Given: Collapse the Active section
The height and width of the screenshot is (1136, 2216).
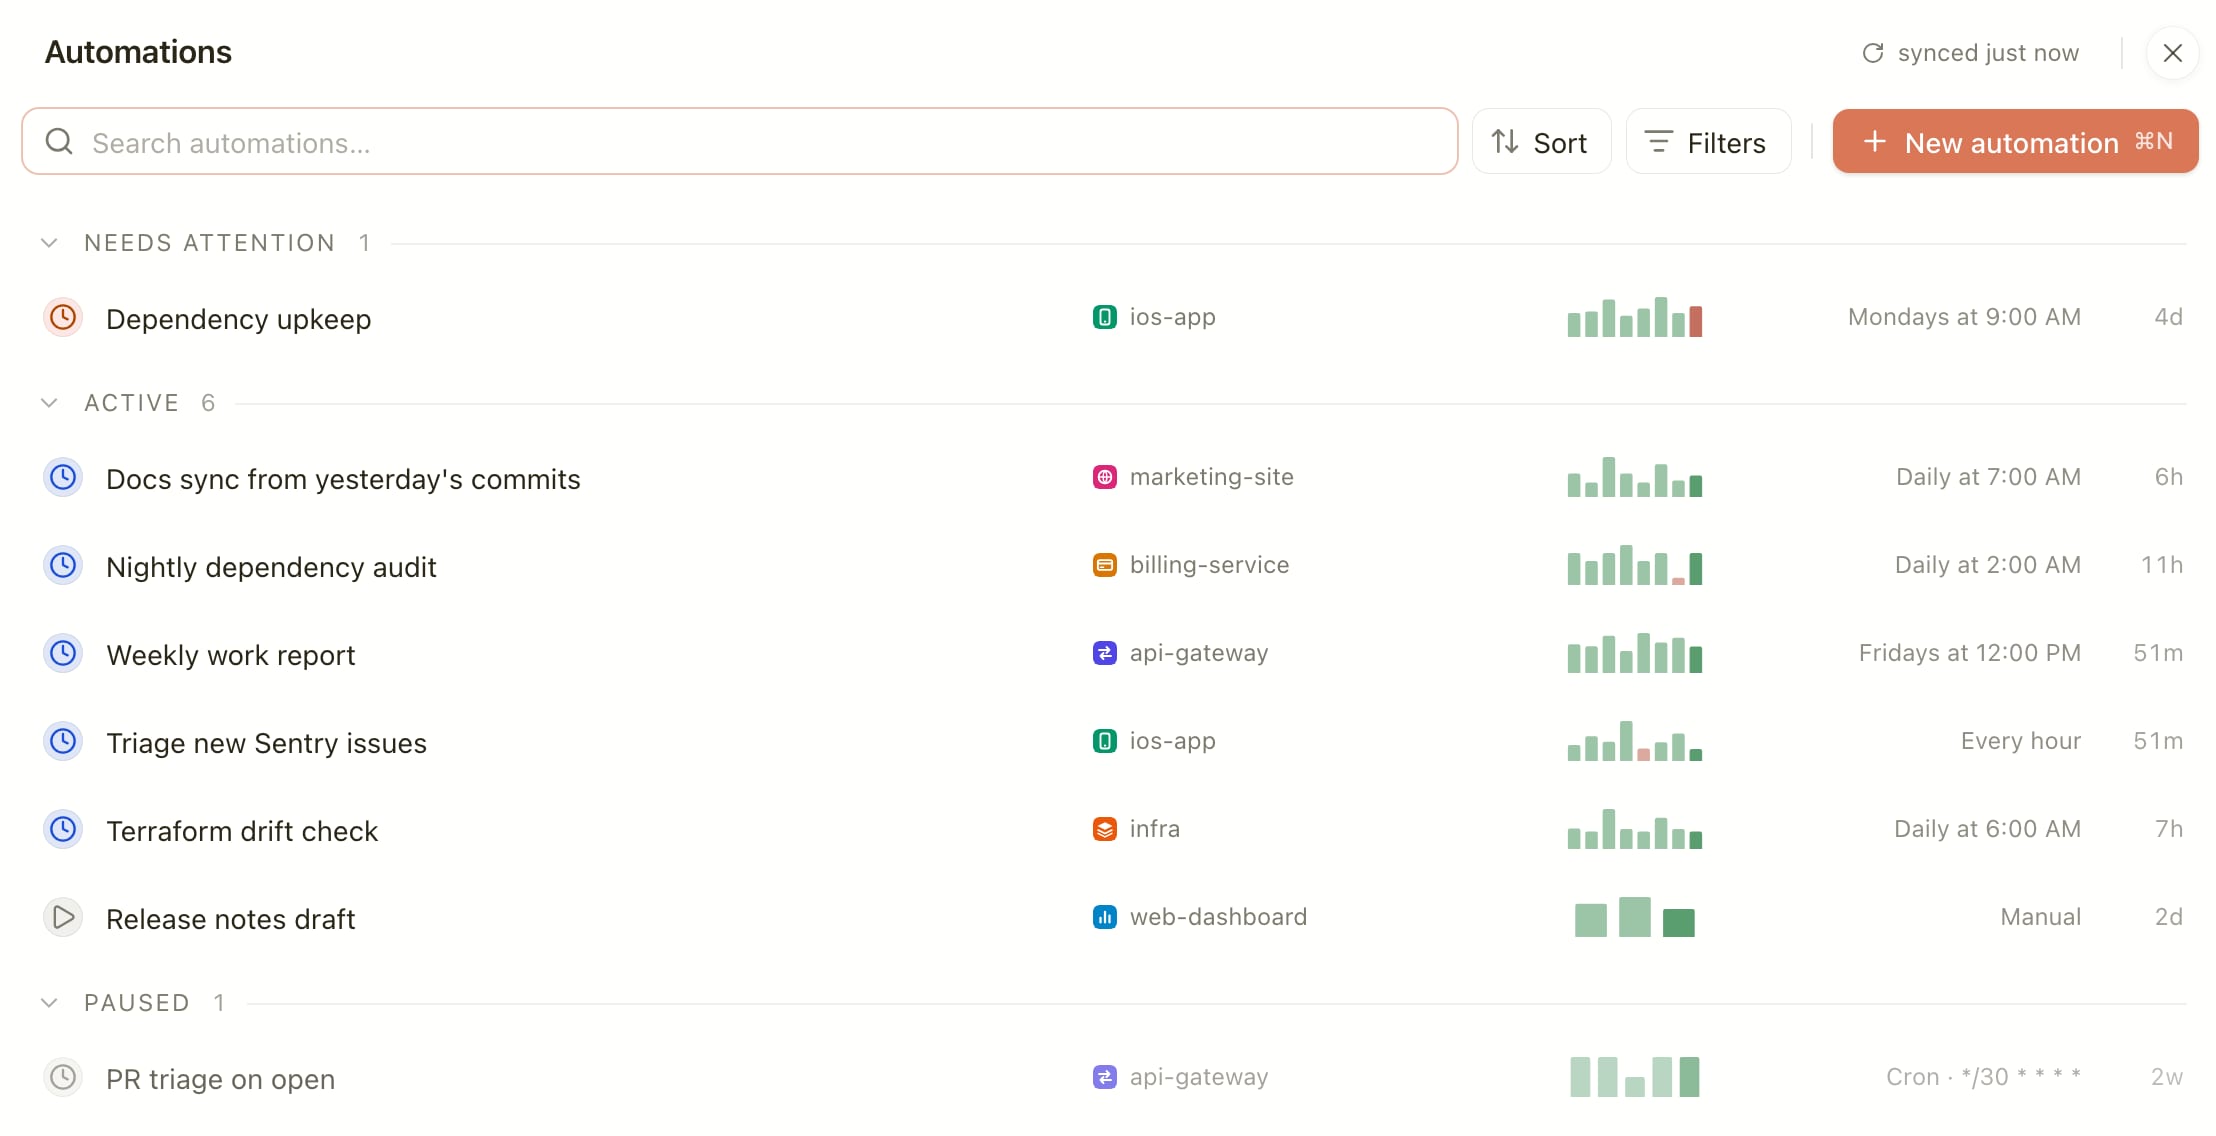Looking at the screenshot, I should tap(49, 403).
